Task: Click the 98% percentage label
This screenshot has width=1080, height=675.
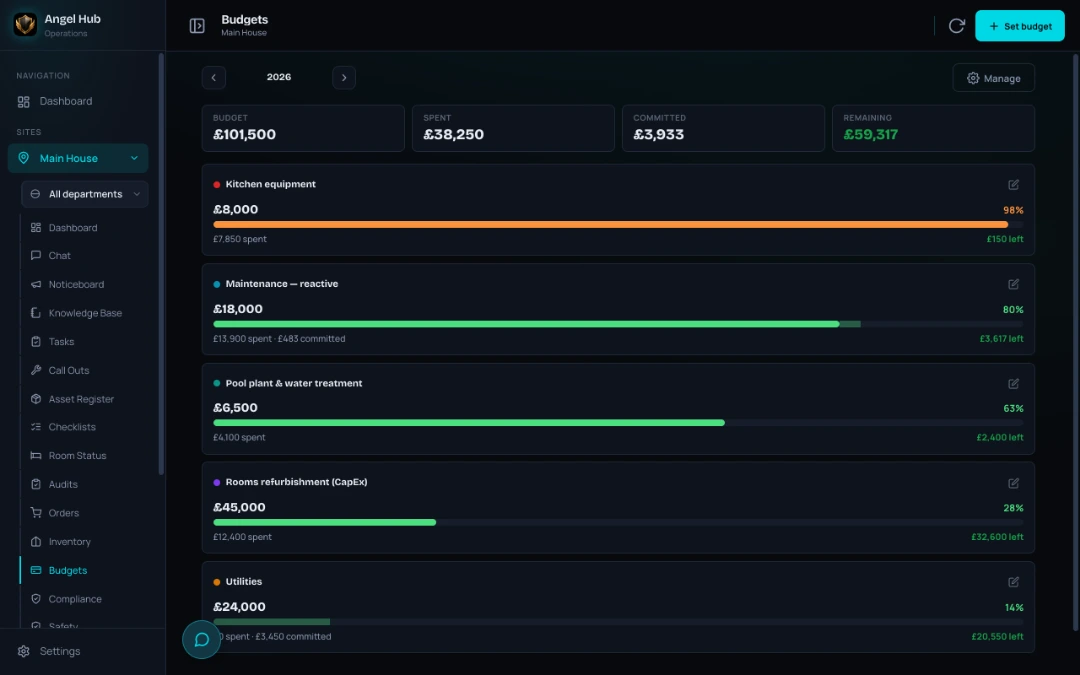Action: click(1013, 211)
